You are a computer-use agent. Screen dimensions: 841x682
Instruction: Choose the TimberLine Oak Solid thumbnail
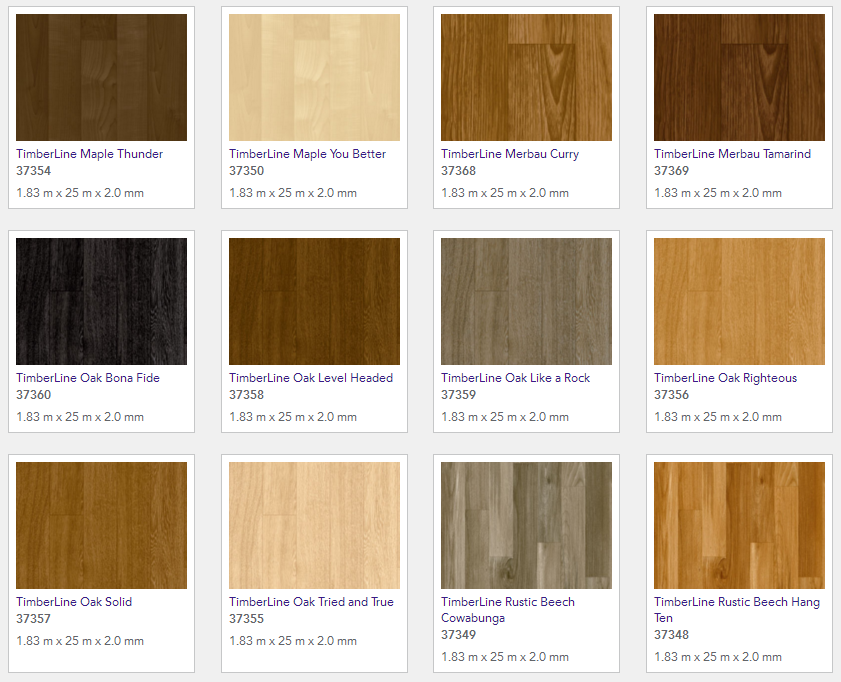pos(101,525)
